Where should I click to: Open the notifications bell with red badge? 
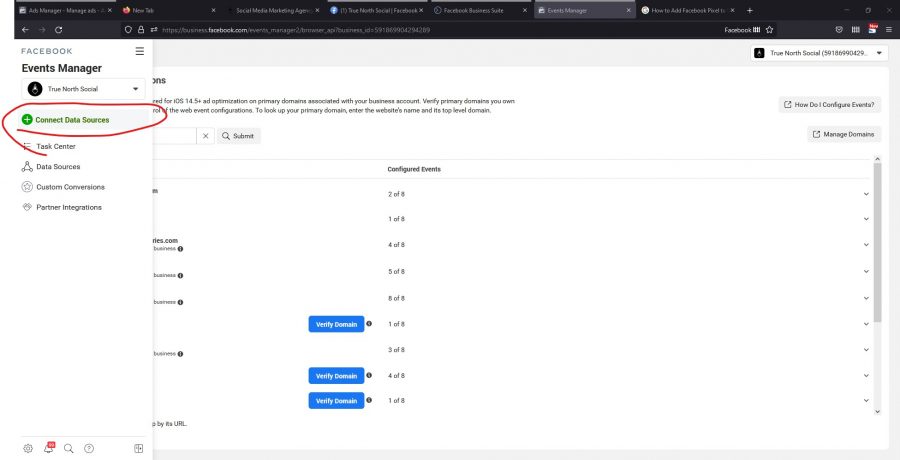click(48, 448)
